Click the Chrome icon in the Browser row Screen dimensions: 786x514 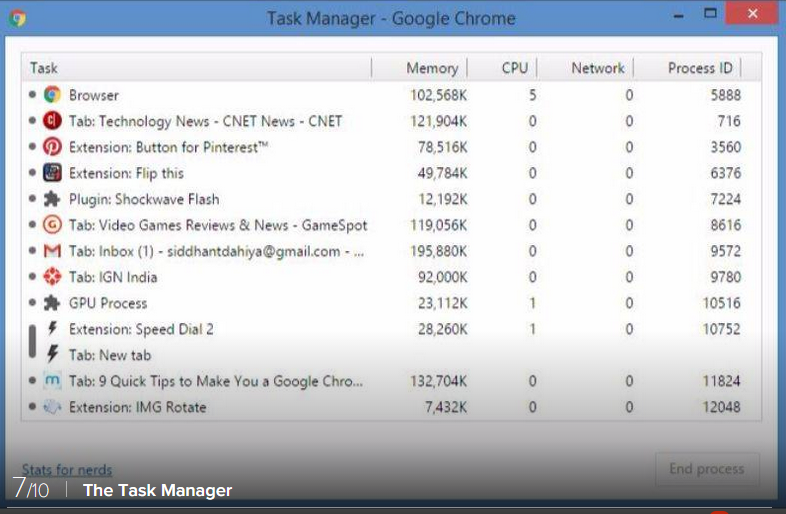[x=52, y=94]
